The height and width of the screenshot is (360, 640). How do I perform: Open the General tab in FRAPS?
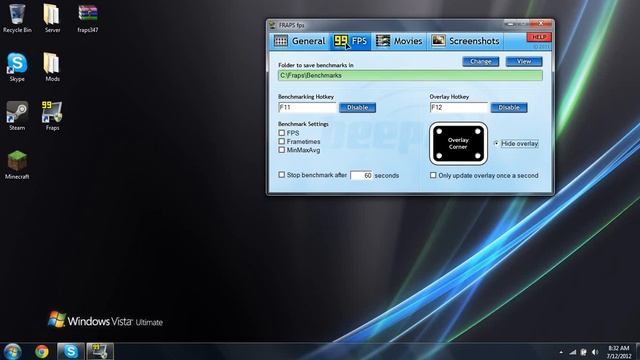point(300,41)
